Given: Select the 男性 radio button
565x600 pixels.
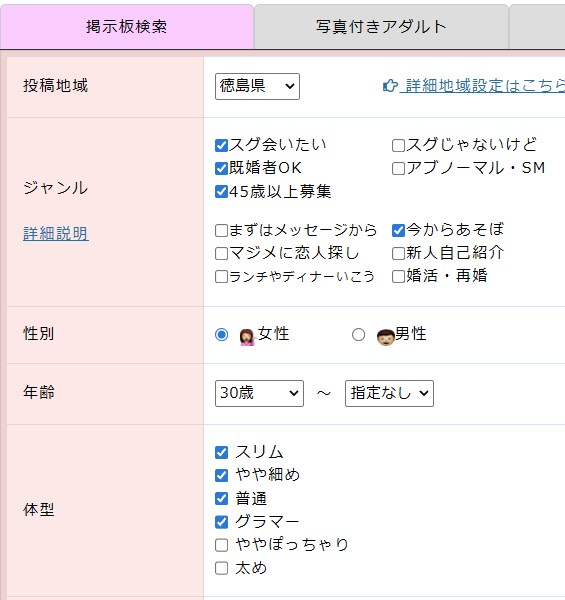Looking at the screenshot, I should (358, 335).
